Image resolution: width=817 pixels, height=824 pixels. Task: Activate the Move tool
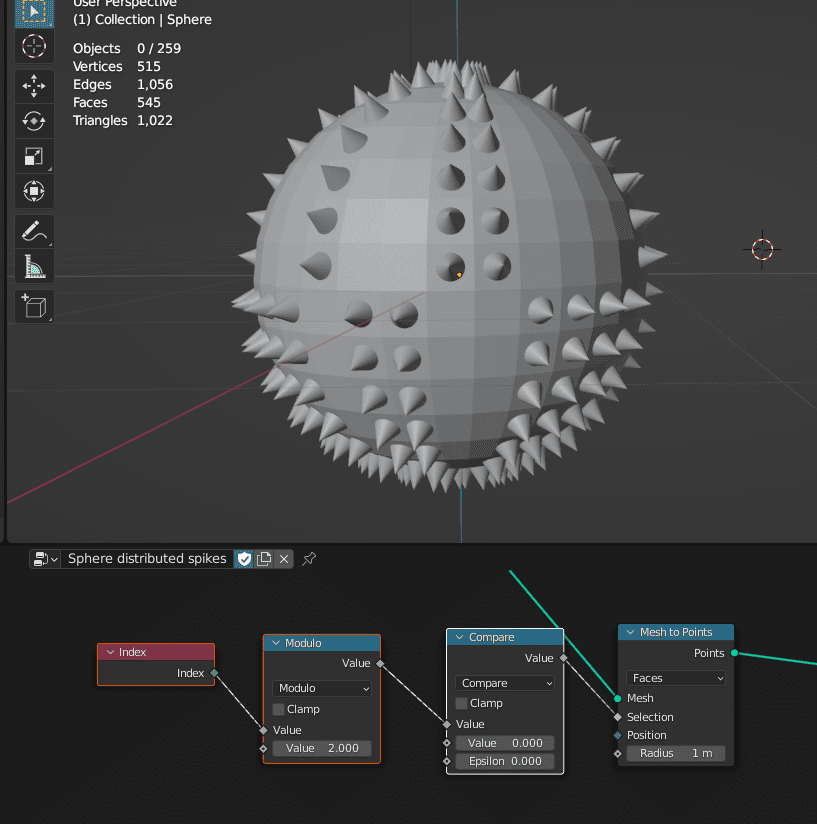pyautogui.click(x=34, y=86)
